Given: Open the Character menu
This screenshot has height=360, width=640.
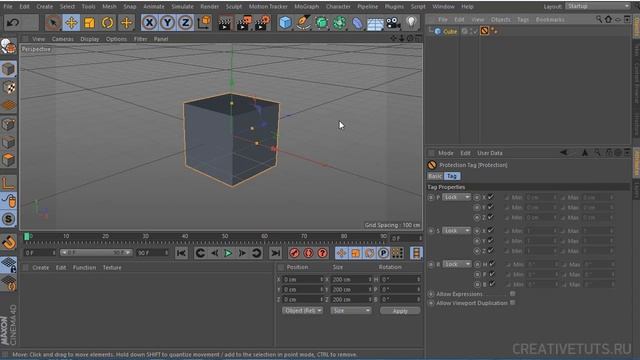Looking at the screenshot, I should tap(338, 7).
